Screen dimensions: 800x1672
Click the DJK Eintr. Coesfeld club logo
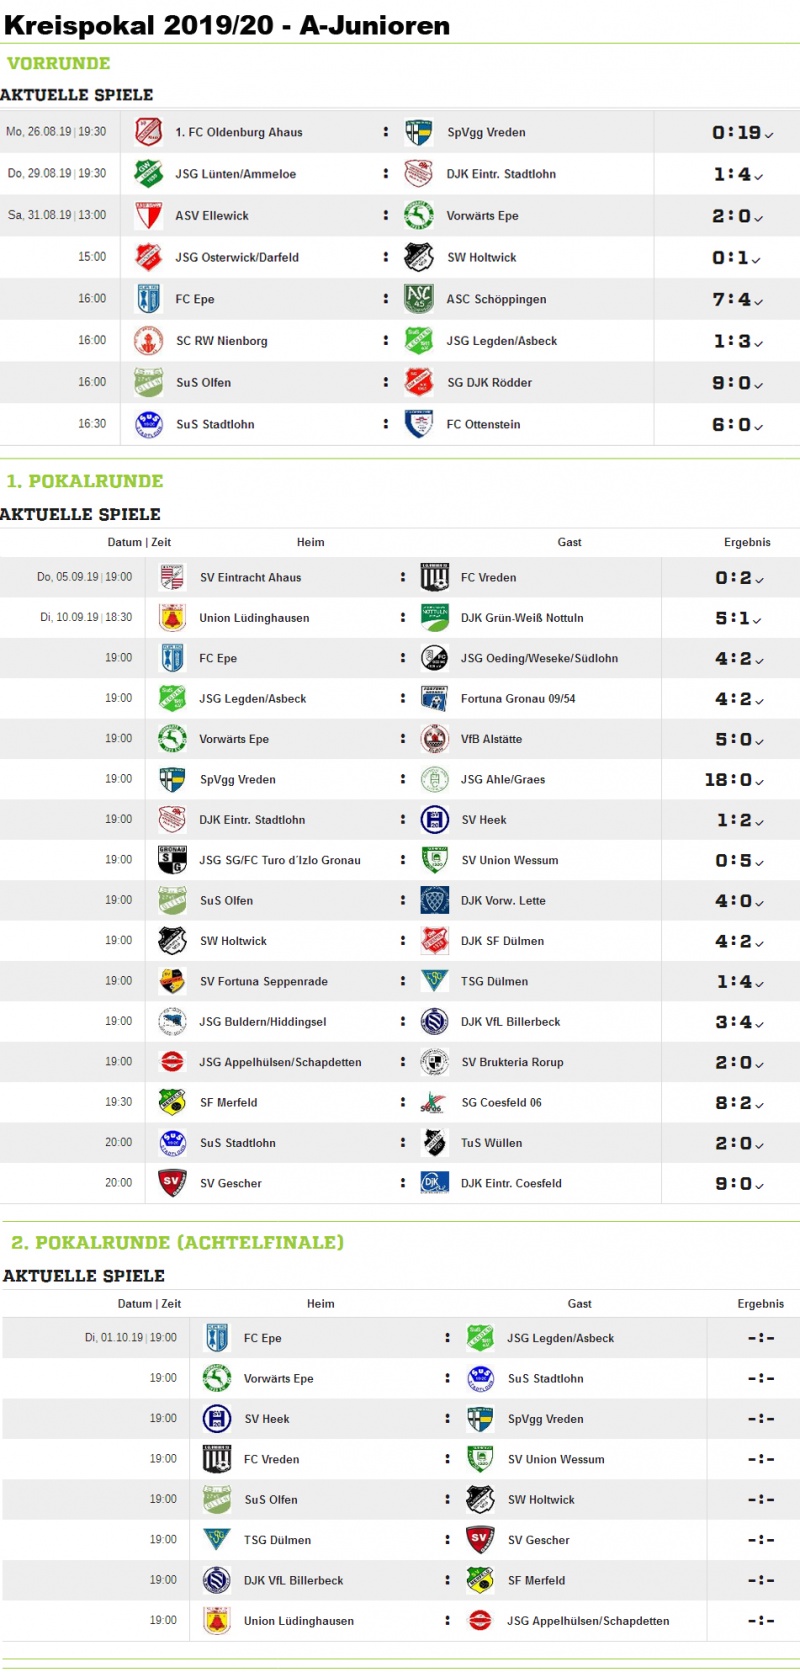click(x=434, y=1183)
